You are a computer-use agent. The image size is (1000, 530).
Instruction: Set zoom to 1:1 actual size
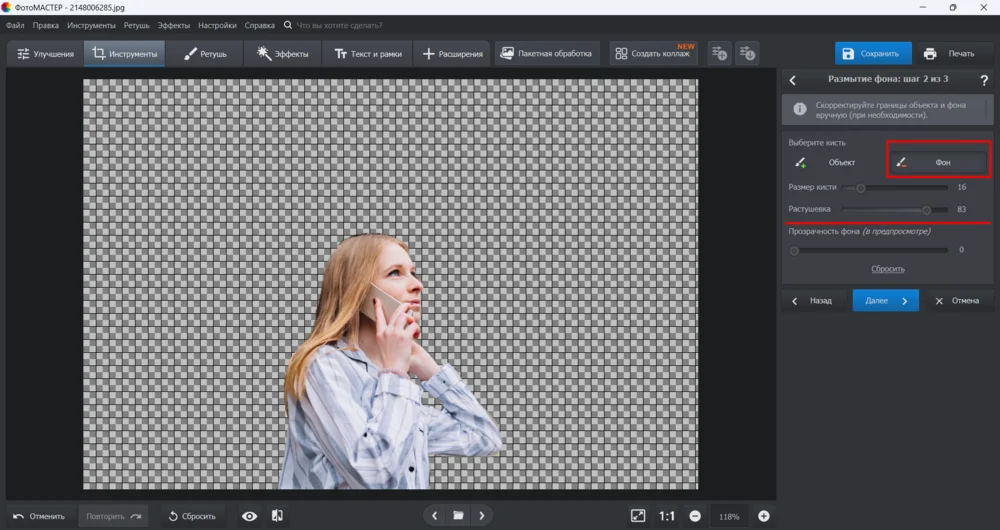click(x=667, y=516)
